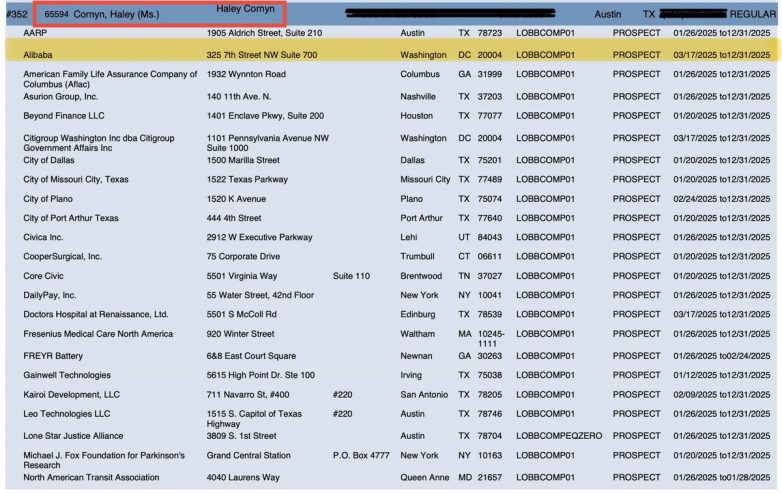Image resolution: width=782 pixels, height=493 pixels.
Task: Select the Alibaba client name
Action: (x=37, y=55)
